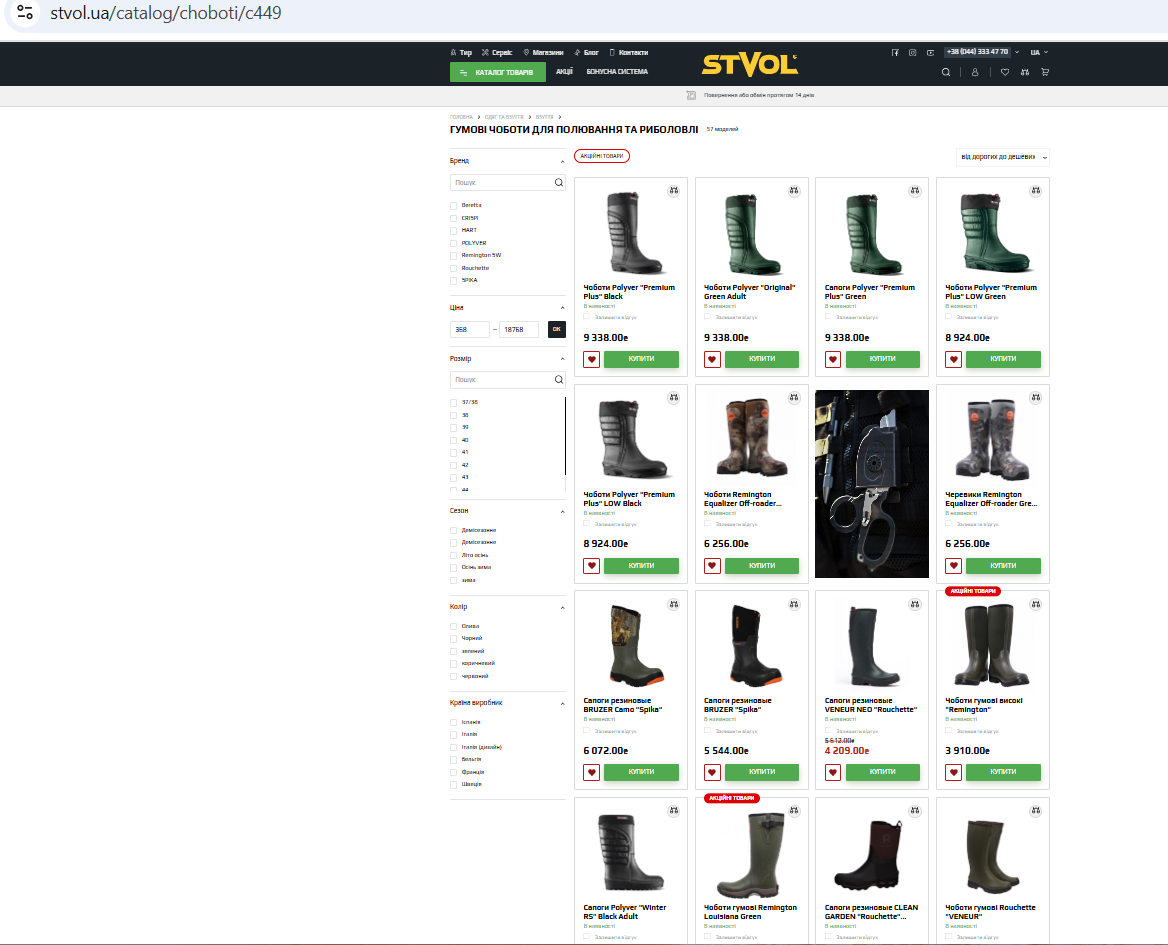1168x945 pixels.
Task: Compare Чоботи гумові високі "Remington"
Action: (x=1035, y=604)
